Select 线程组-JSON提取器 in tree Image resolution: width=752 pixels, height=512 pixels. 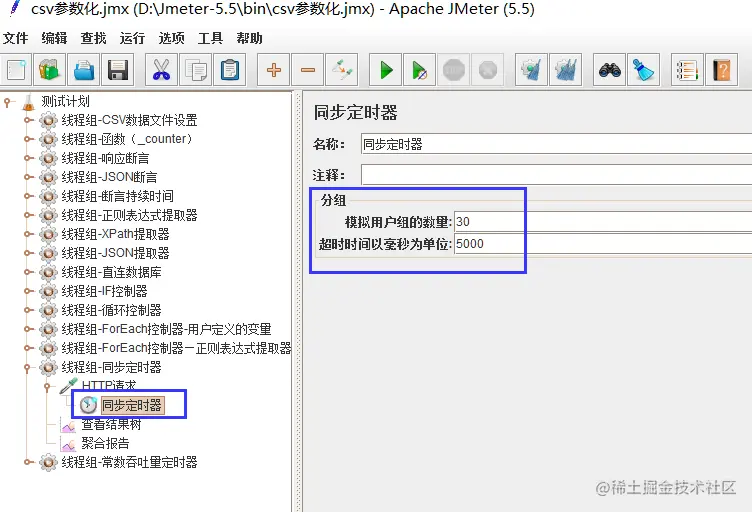pyautogui.click(x=116, y=253)
